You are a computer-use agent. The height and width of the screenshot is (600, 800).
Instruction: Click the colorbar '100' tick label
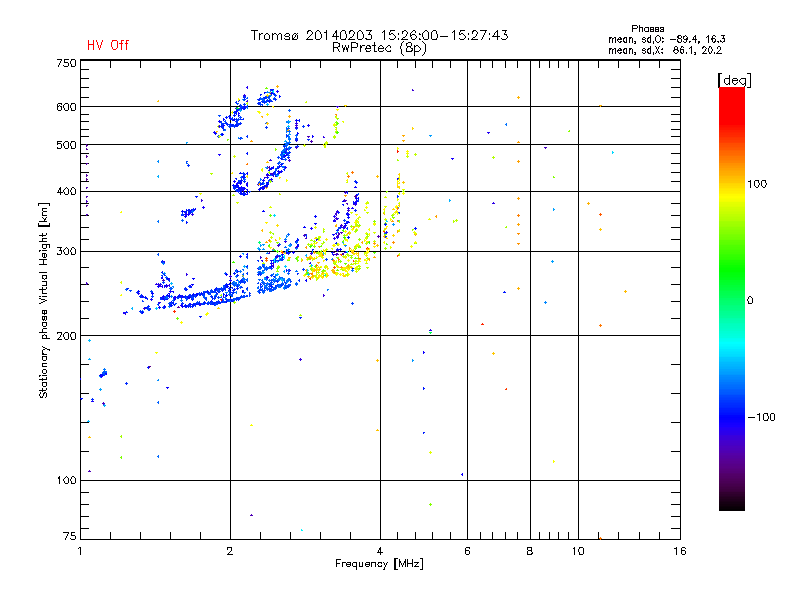click(x=757, y=184)
